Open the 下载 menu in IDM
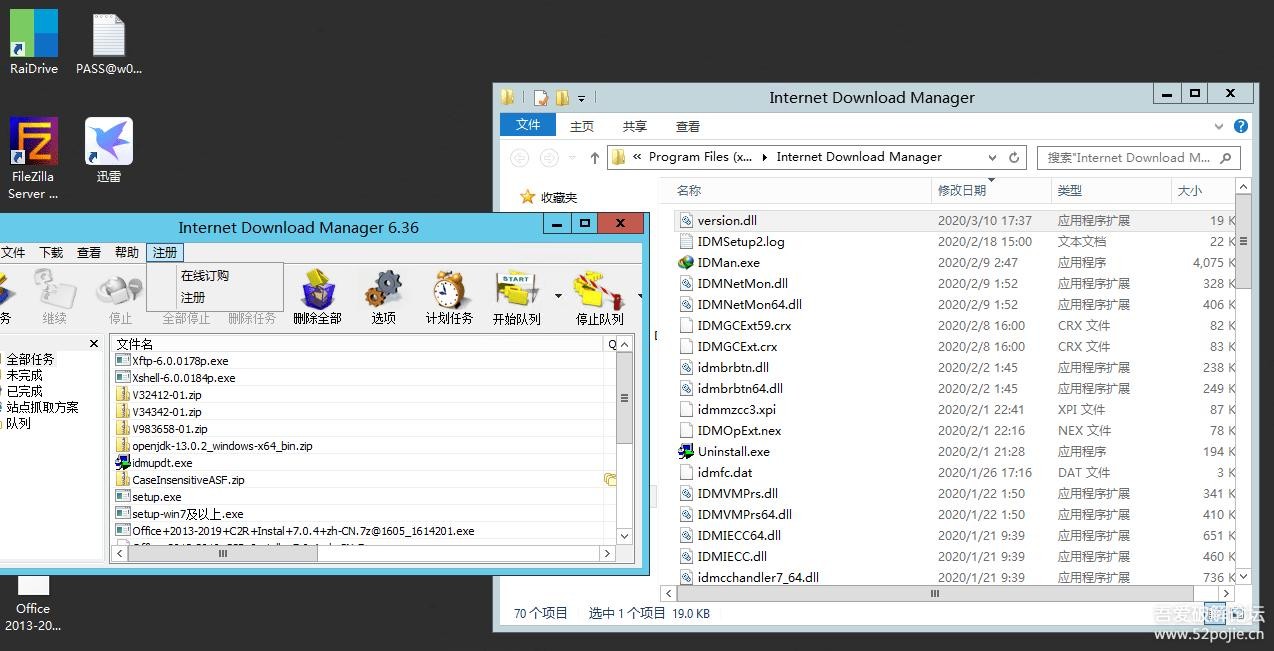The width and height of the screenshot is (1274, 651). 51,253
